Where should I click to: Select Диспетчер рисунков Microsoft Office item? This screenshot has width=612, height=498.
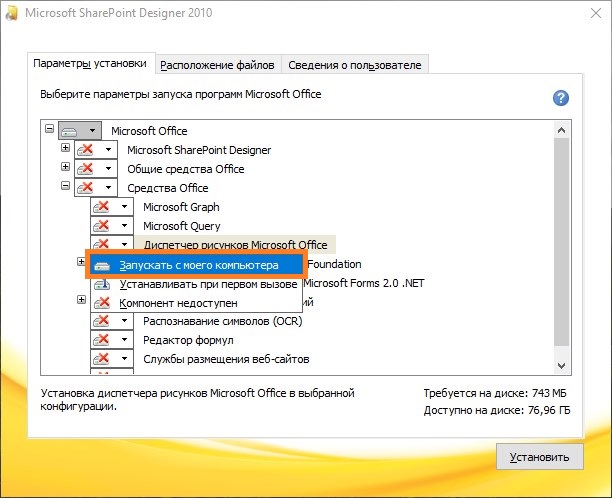(x=235, y=245)
